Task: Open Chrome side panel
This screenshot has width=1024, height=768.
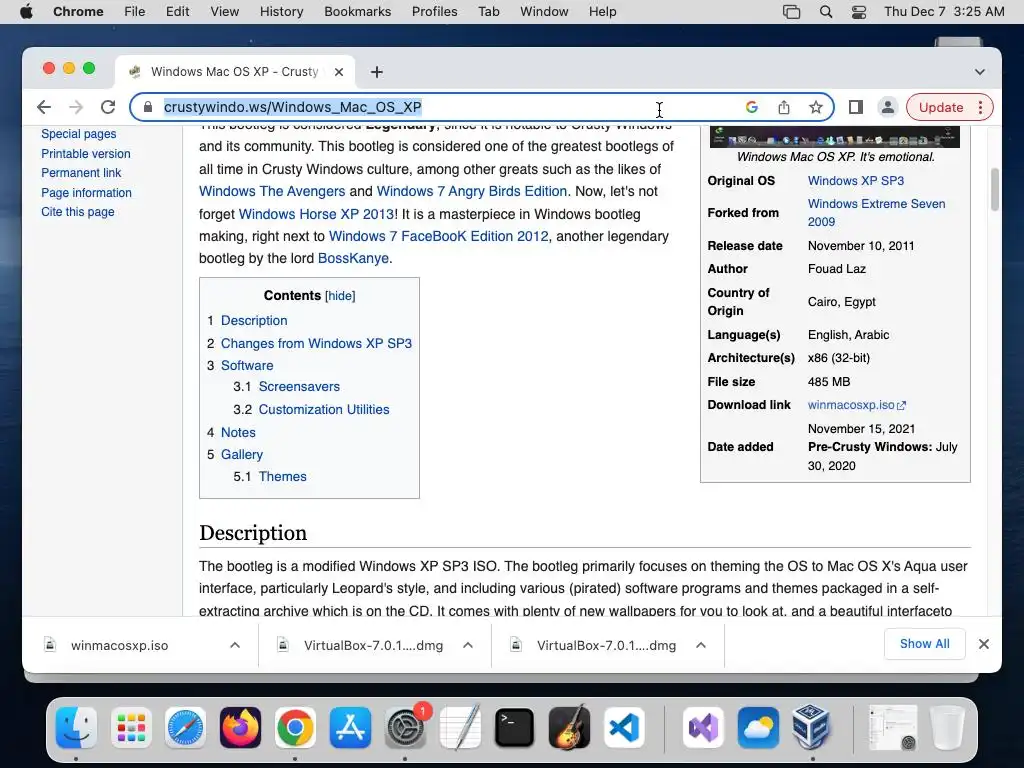Action: [856, 107]
